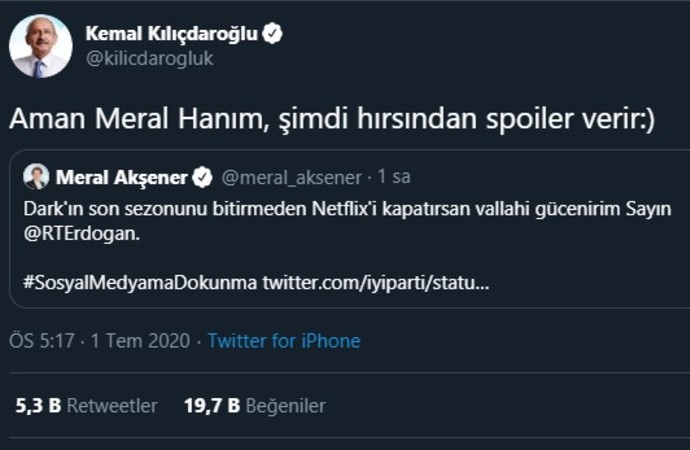
Task: Click the @RTErdogan mention
Action: 75,234
